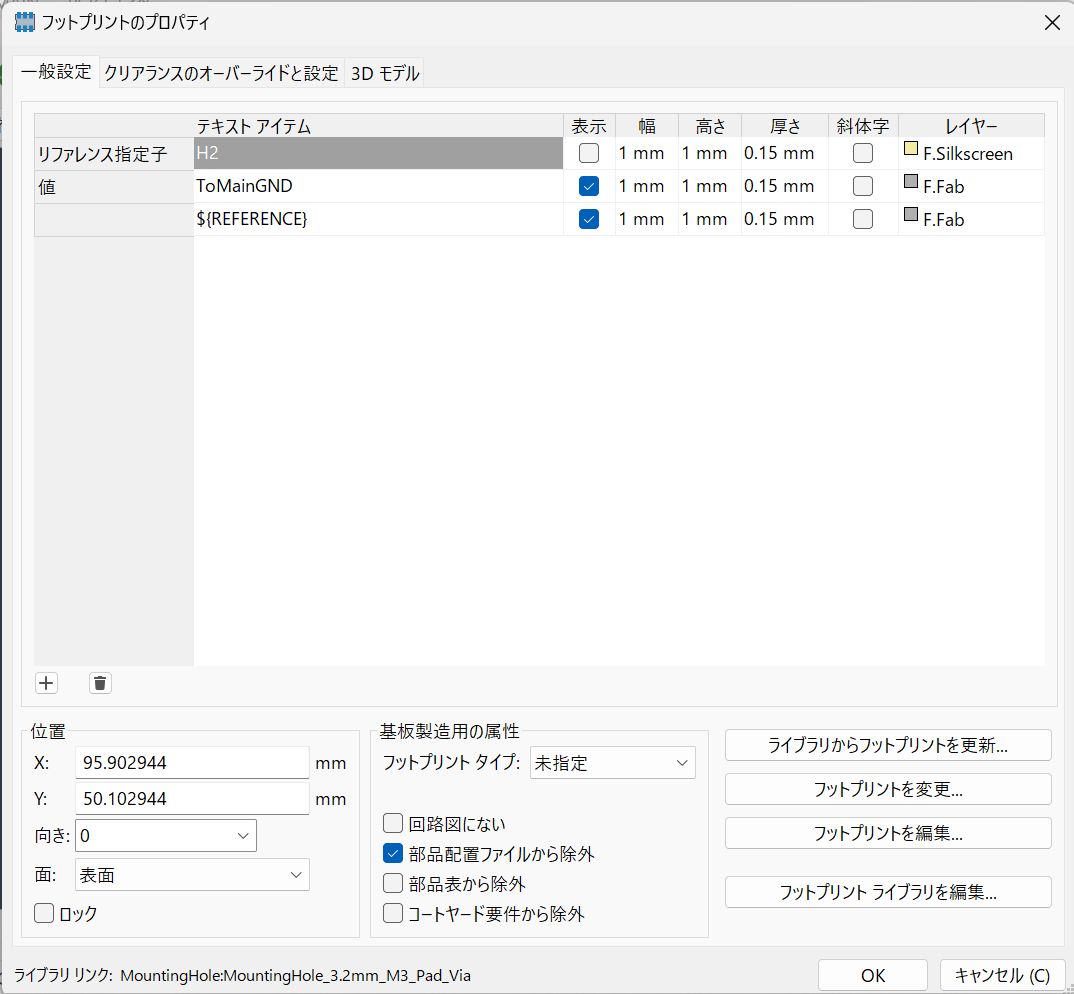
Task: Click the 値 row header
Action: pos(114,186)
